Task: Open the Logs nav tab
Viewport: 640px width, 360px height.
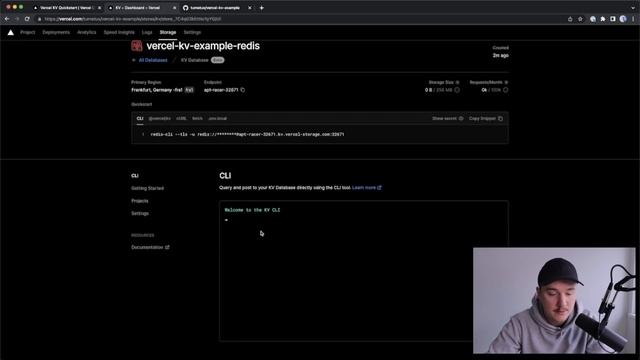Action: 147,32
